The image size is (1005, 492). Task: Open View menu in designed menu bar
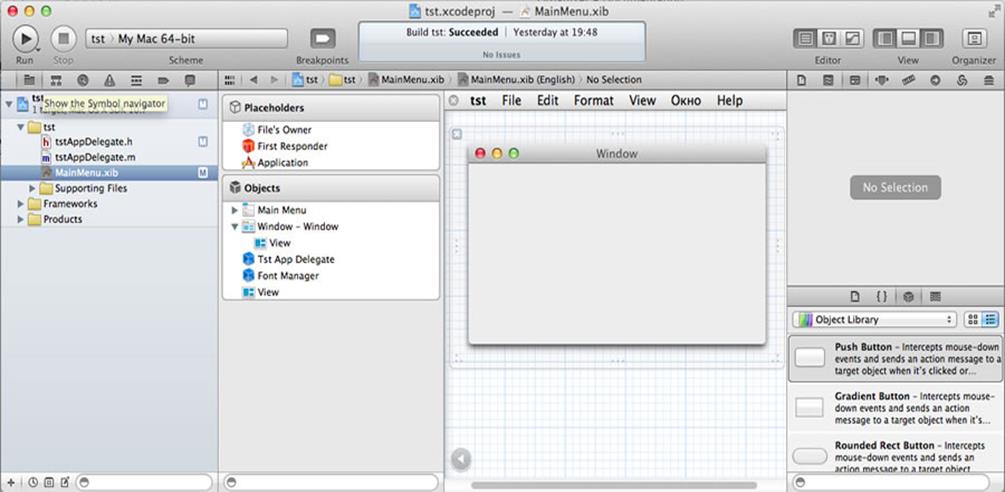pos(642,101)
